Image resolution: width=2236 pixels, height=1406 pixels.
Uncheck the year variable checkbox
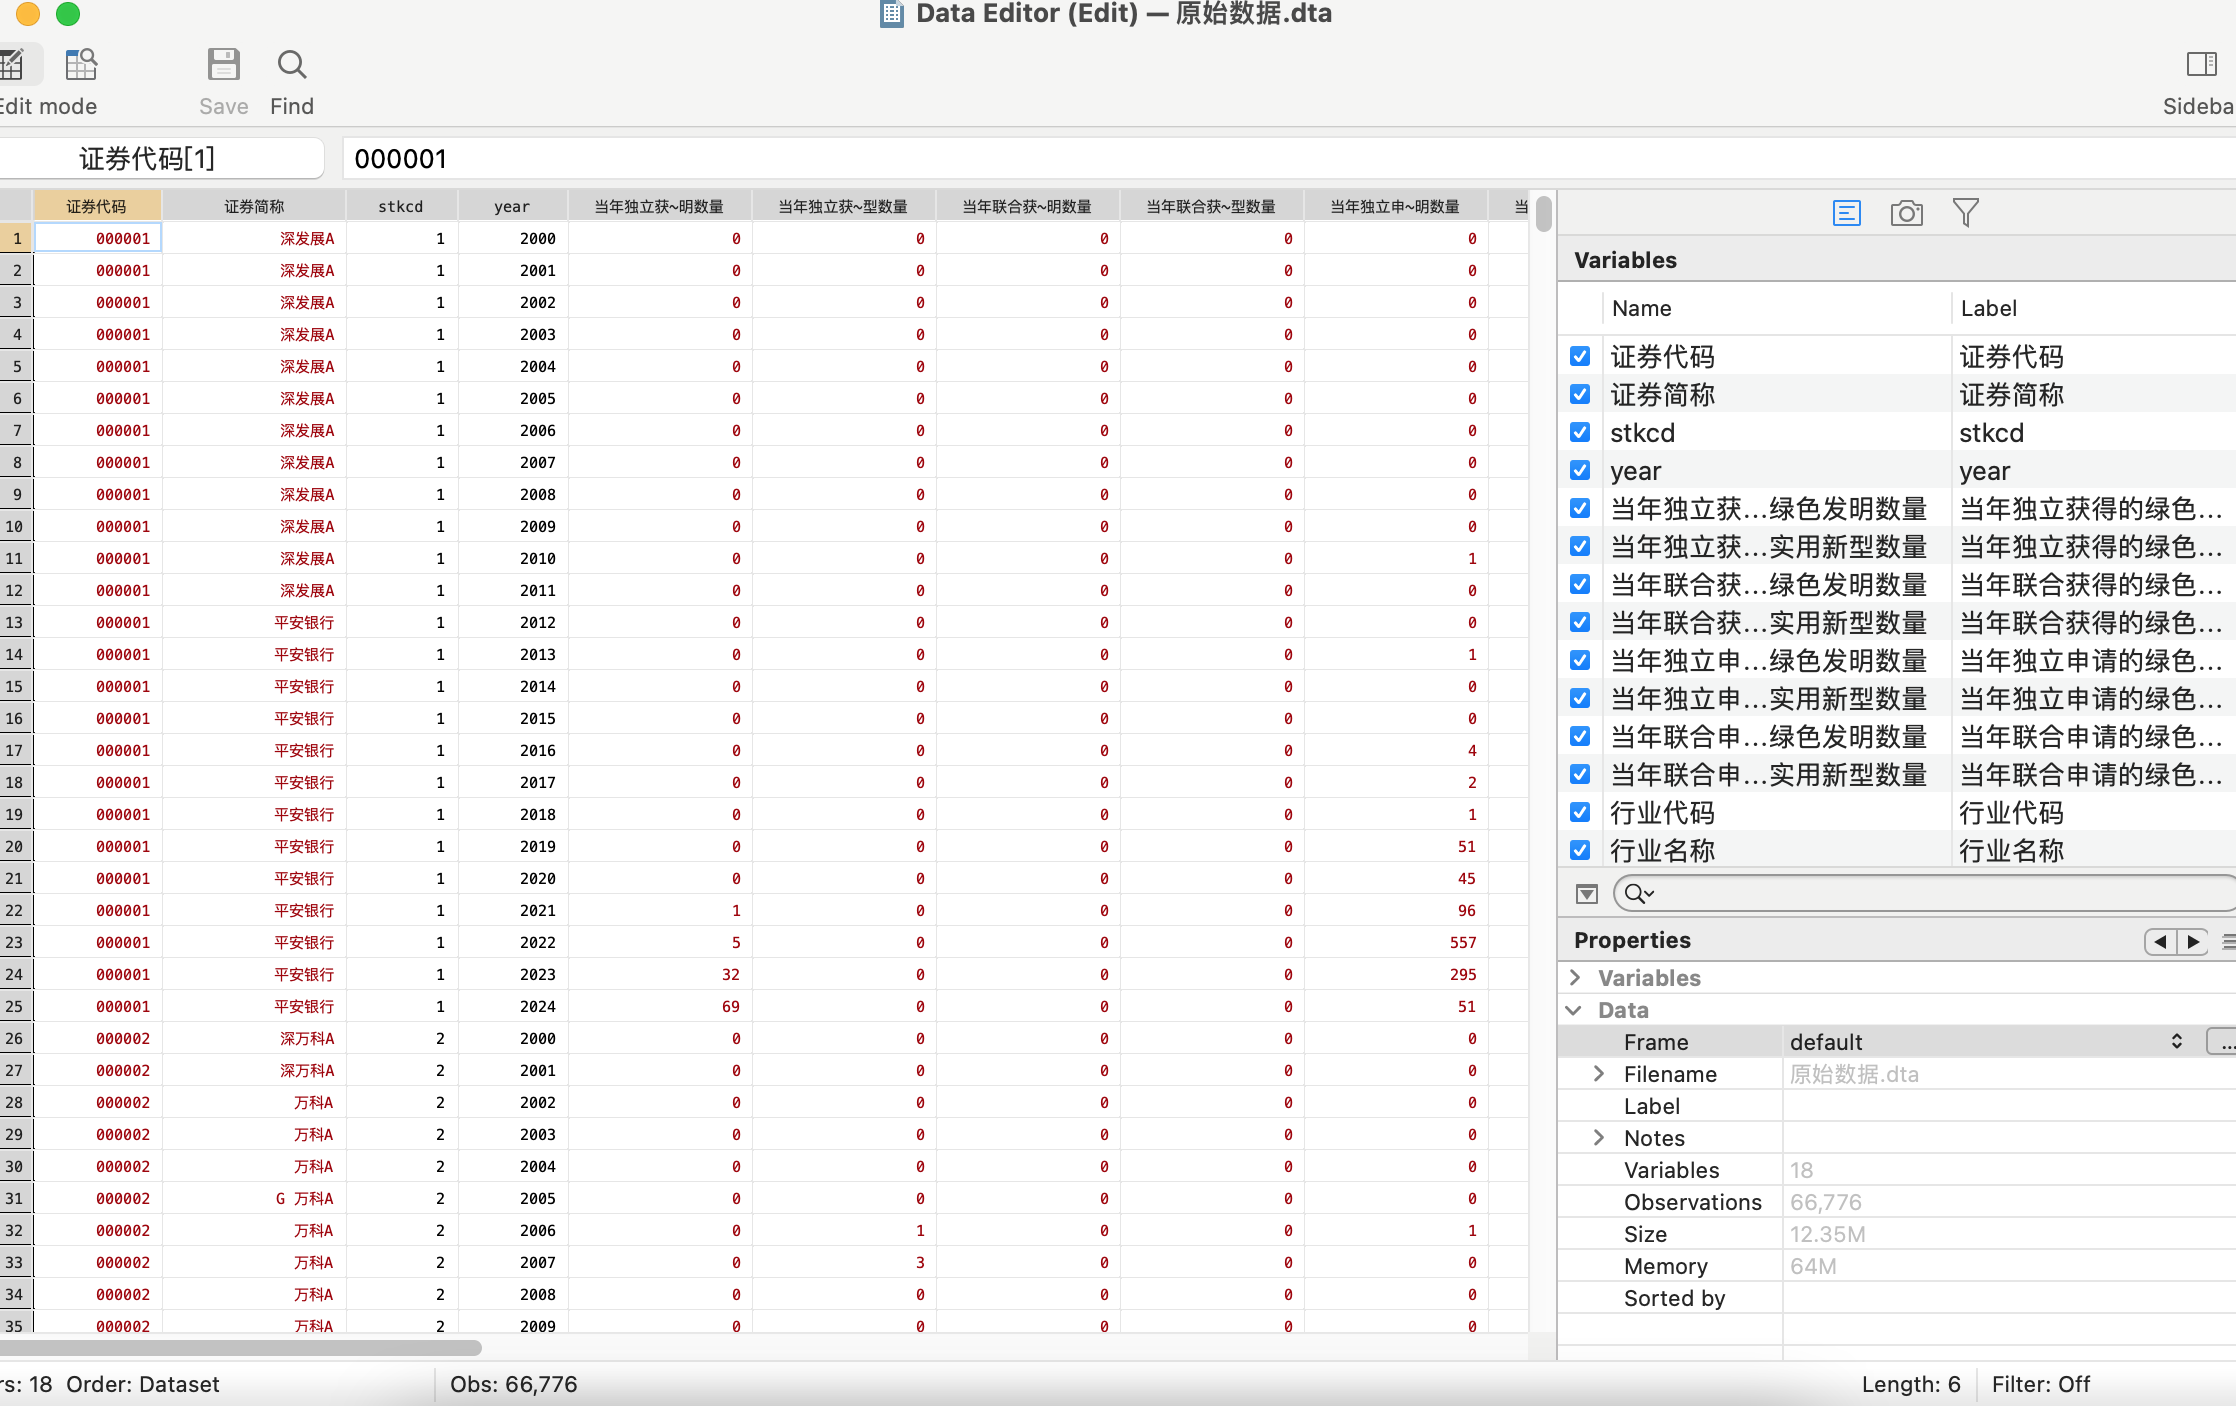click(1580, 470)
